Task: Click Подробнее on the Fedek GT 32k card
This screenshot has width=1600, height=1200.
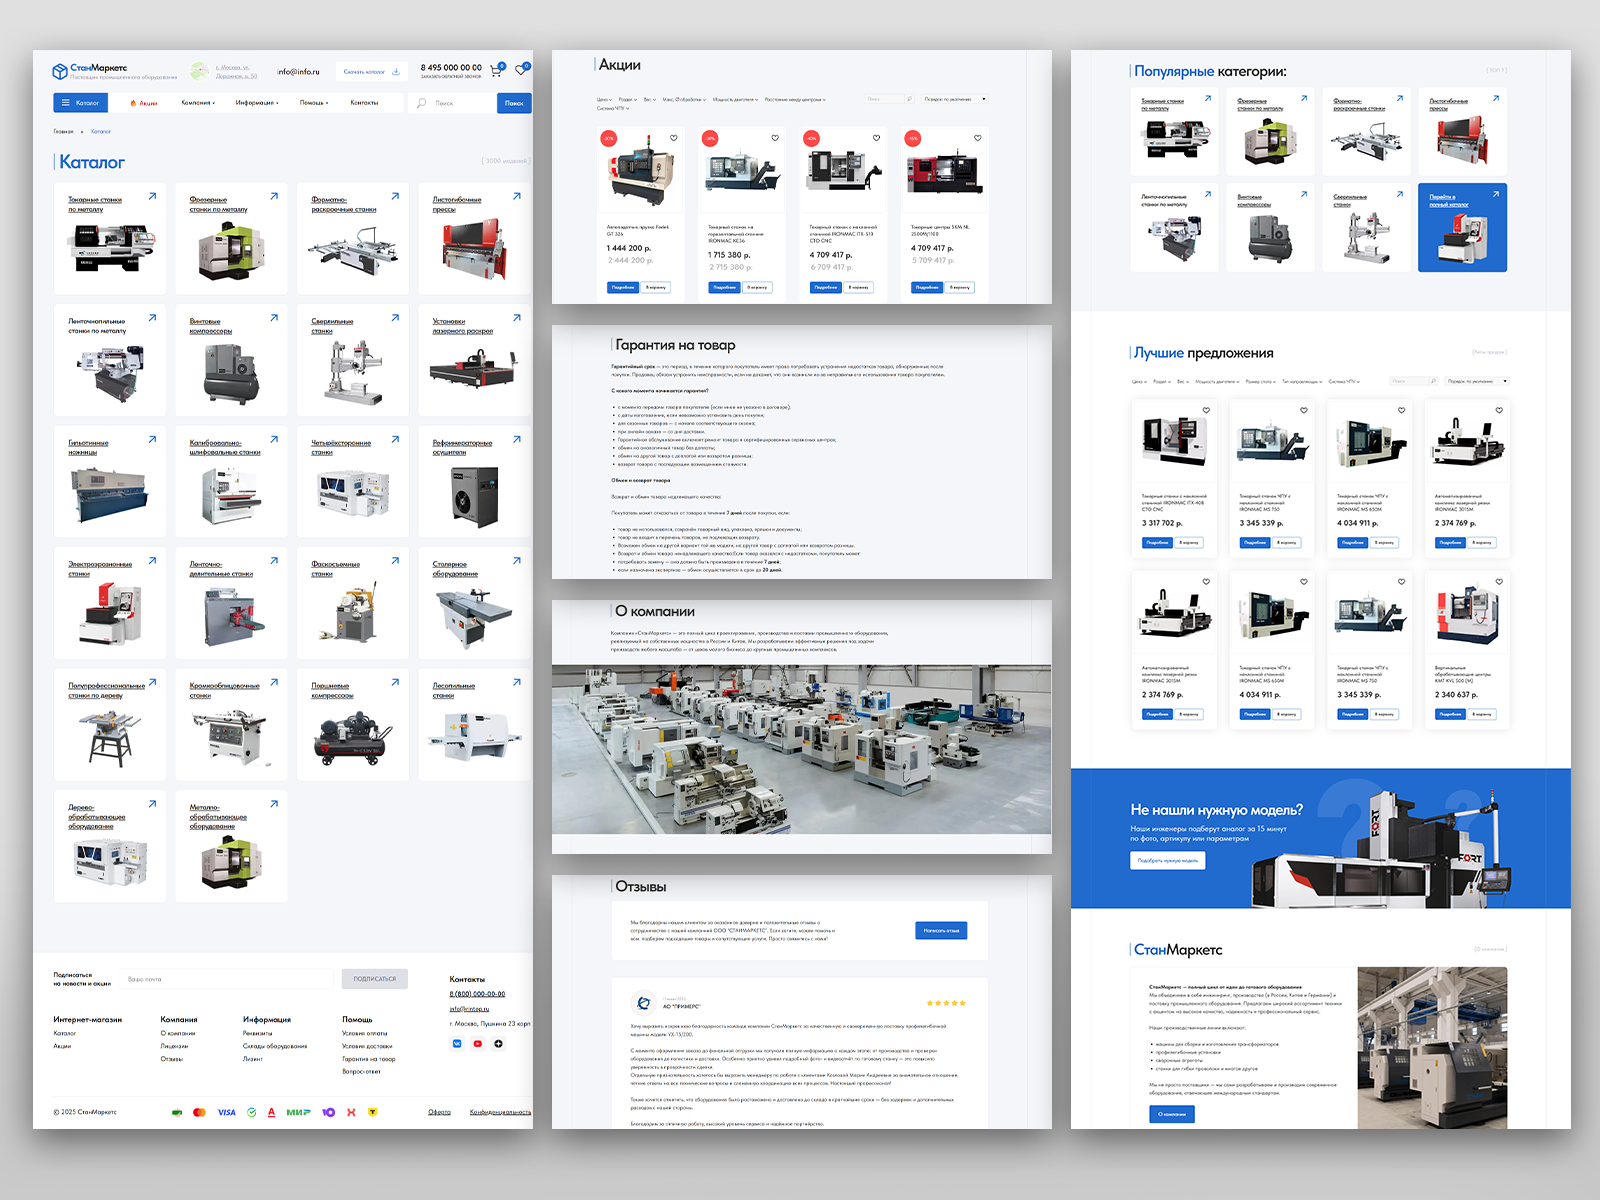Action: (x=623, y=287)
